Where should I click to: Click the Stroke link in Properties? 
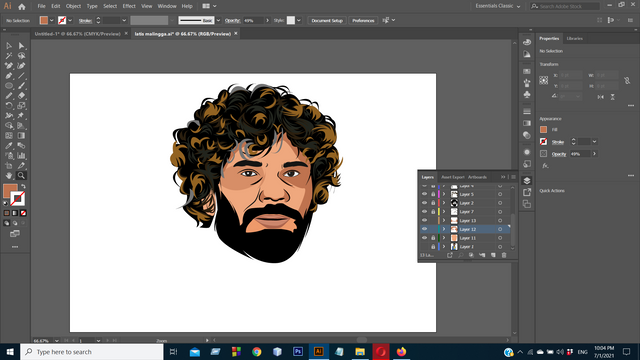click(558, 142)
